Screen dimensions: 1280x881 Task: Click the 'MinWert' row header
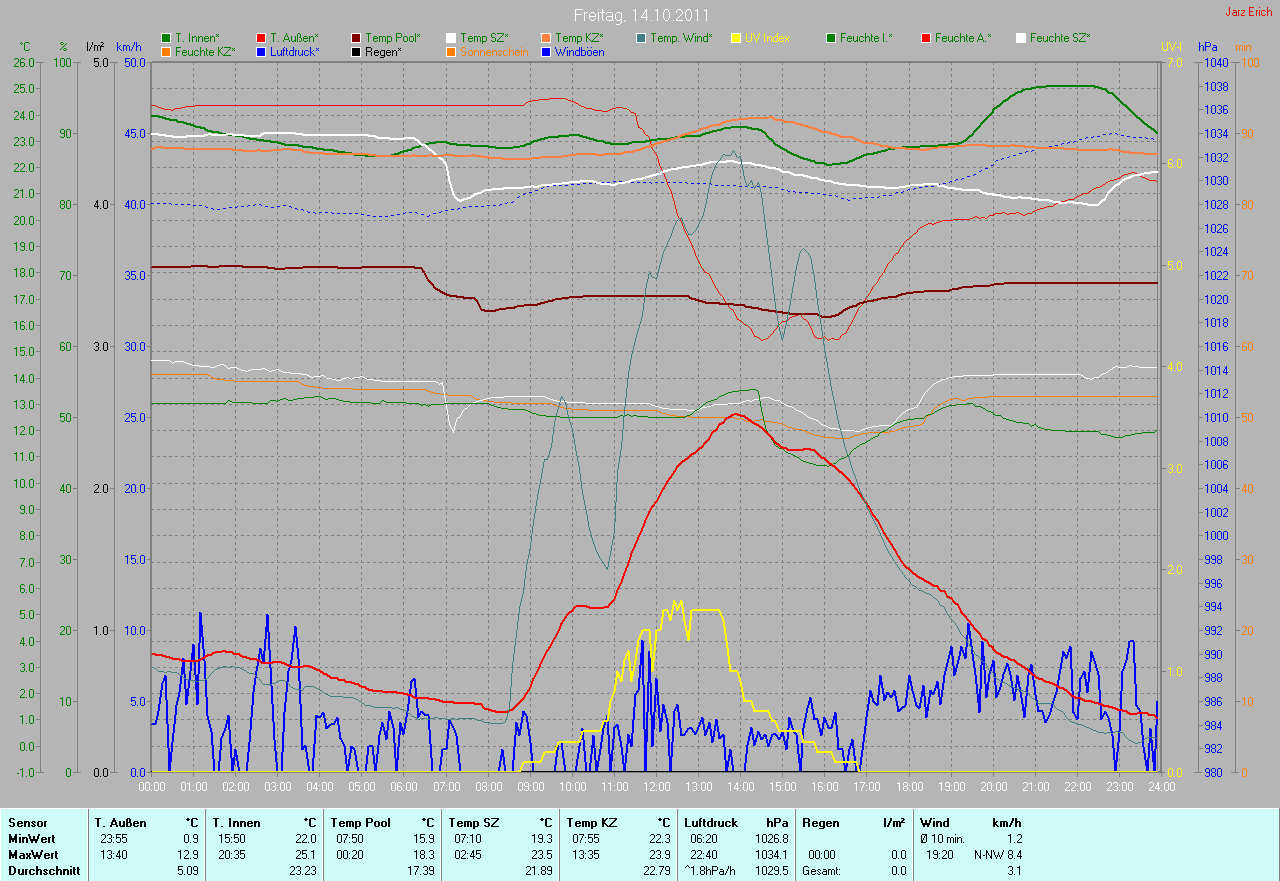[x=31, y=839]
